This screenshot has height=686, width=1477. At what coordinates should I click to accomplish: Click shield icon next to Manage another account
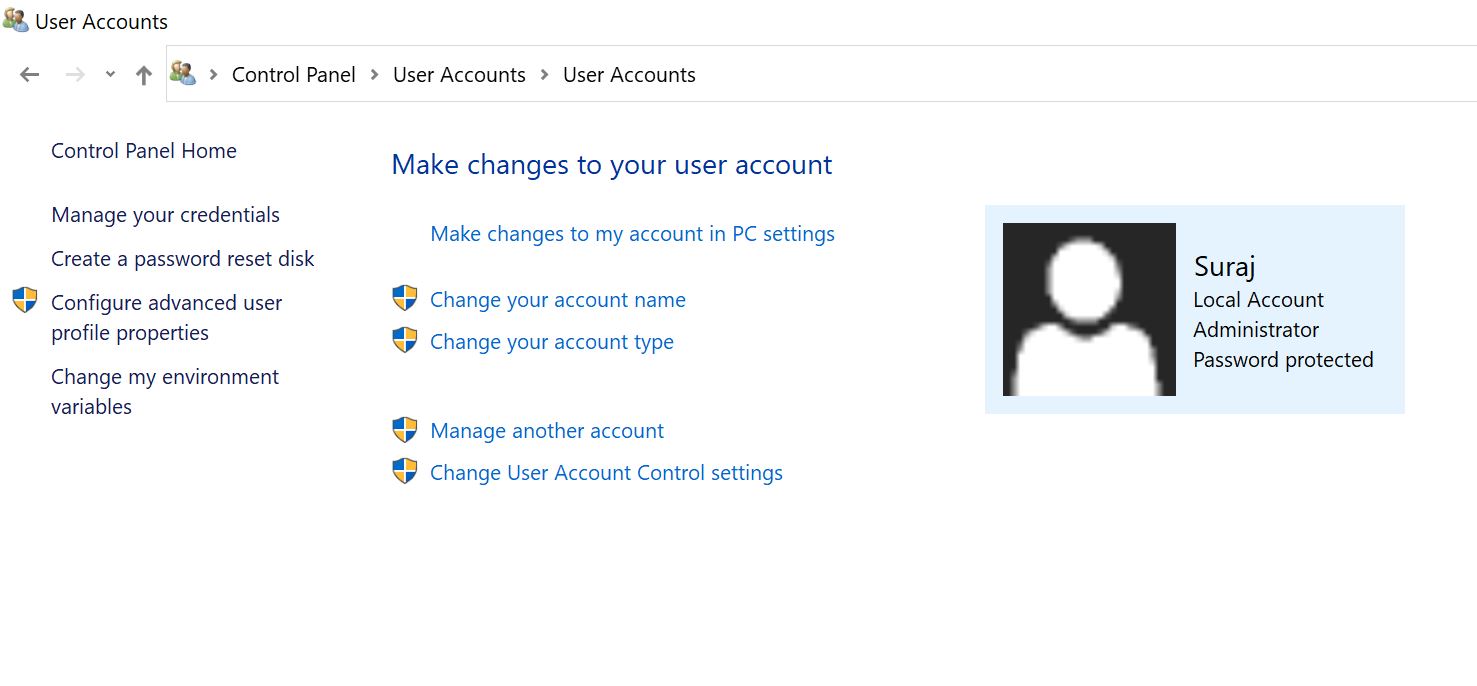click(x=404, y=430)
